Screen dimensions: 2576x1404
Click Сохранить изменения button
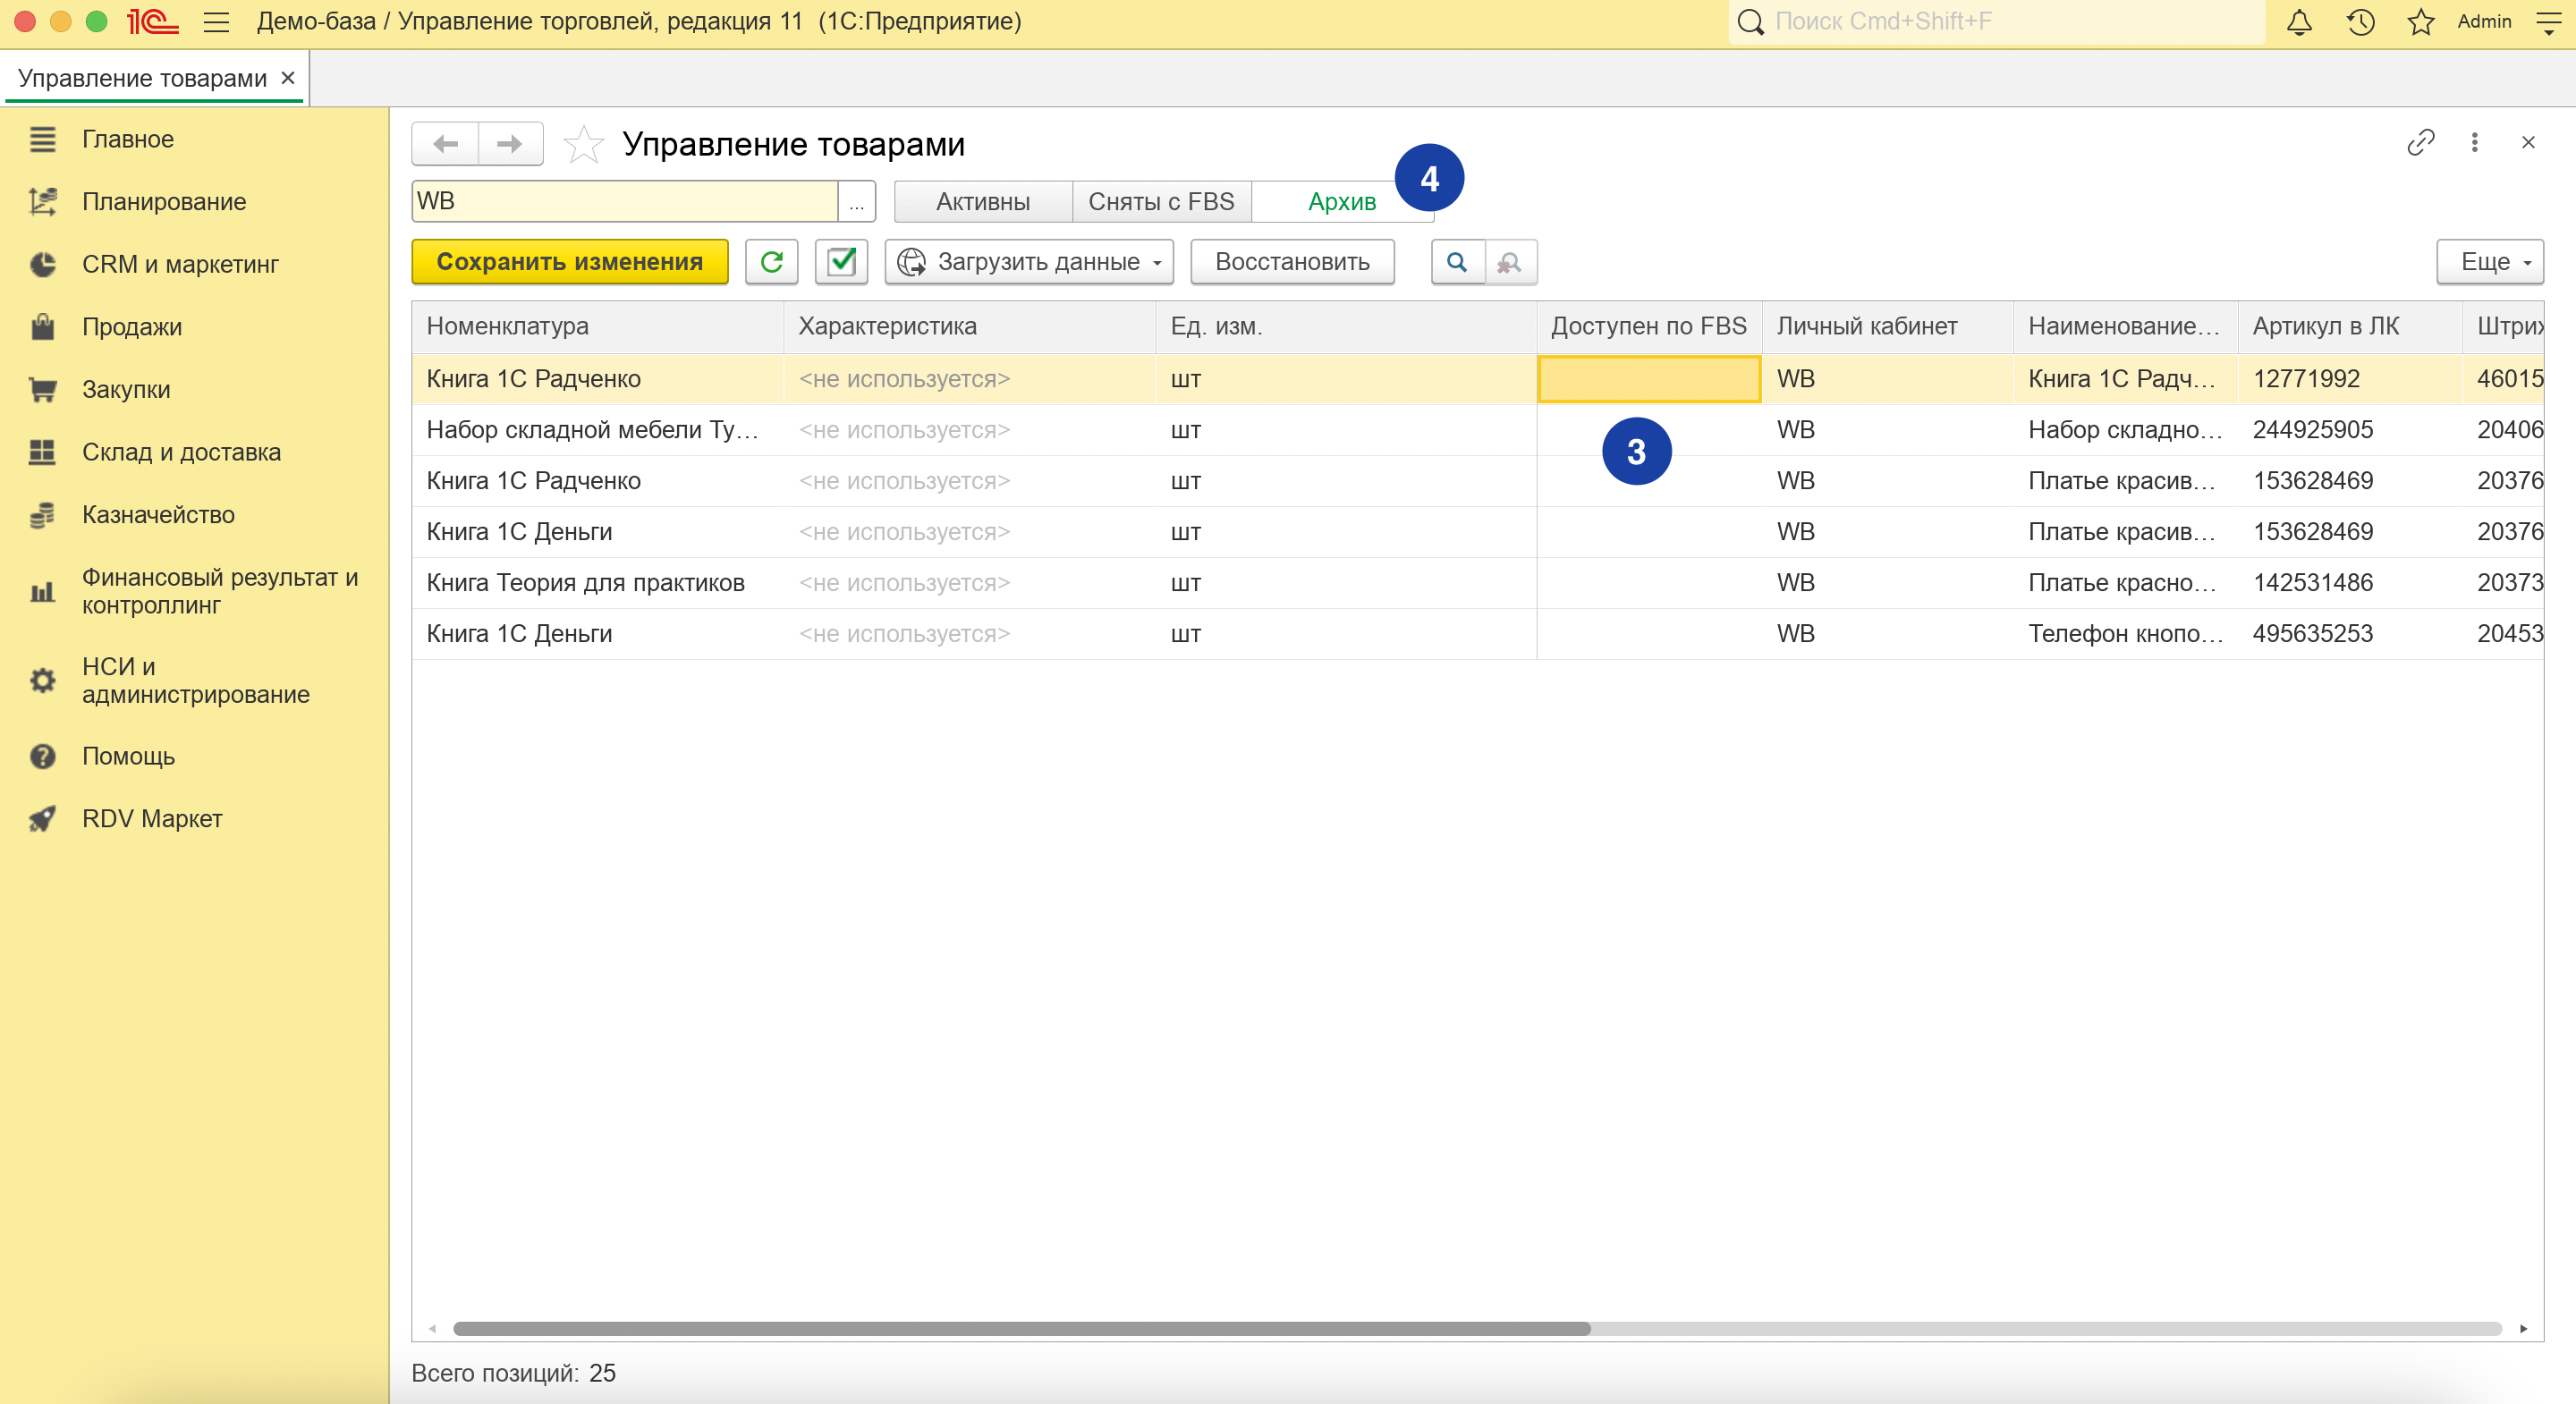(x=569, y=262)
